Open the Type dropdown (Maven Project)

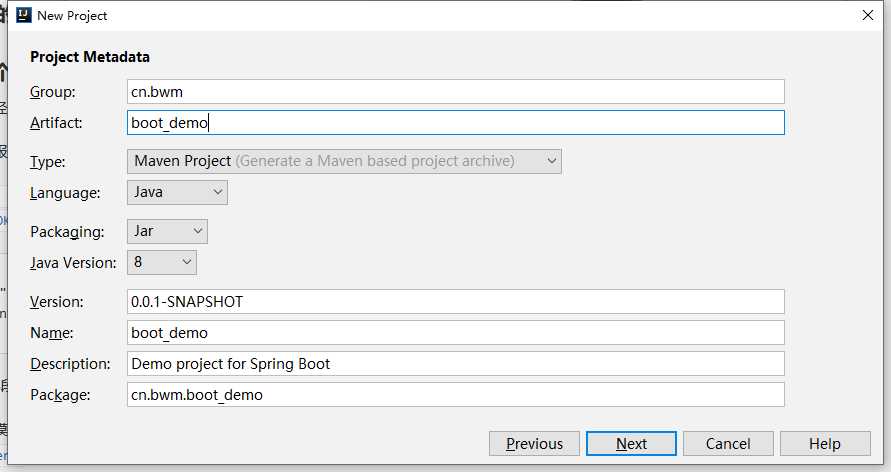tap(344, 161)
